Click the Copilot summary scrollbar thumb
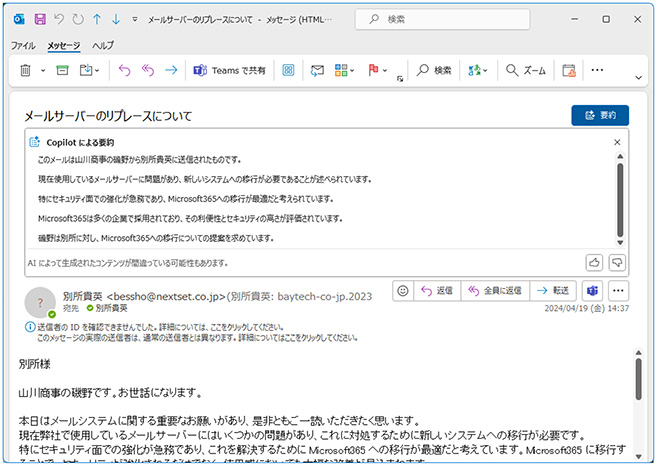The height and width of the screenshot is (467, 659). point(620,200)
